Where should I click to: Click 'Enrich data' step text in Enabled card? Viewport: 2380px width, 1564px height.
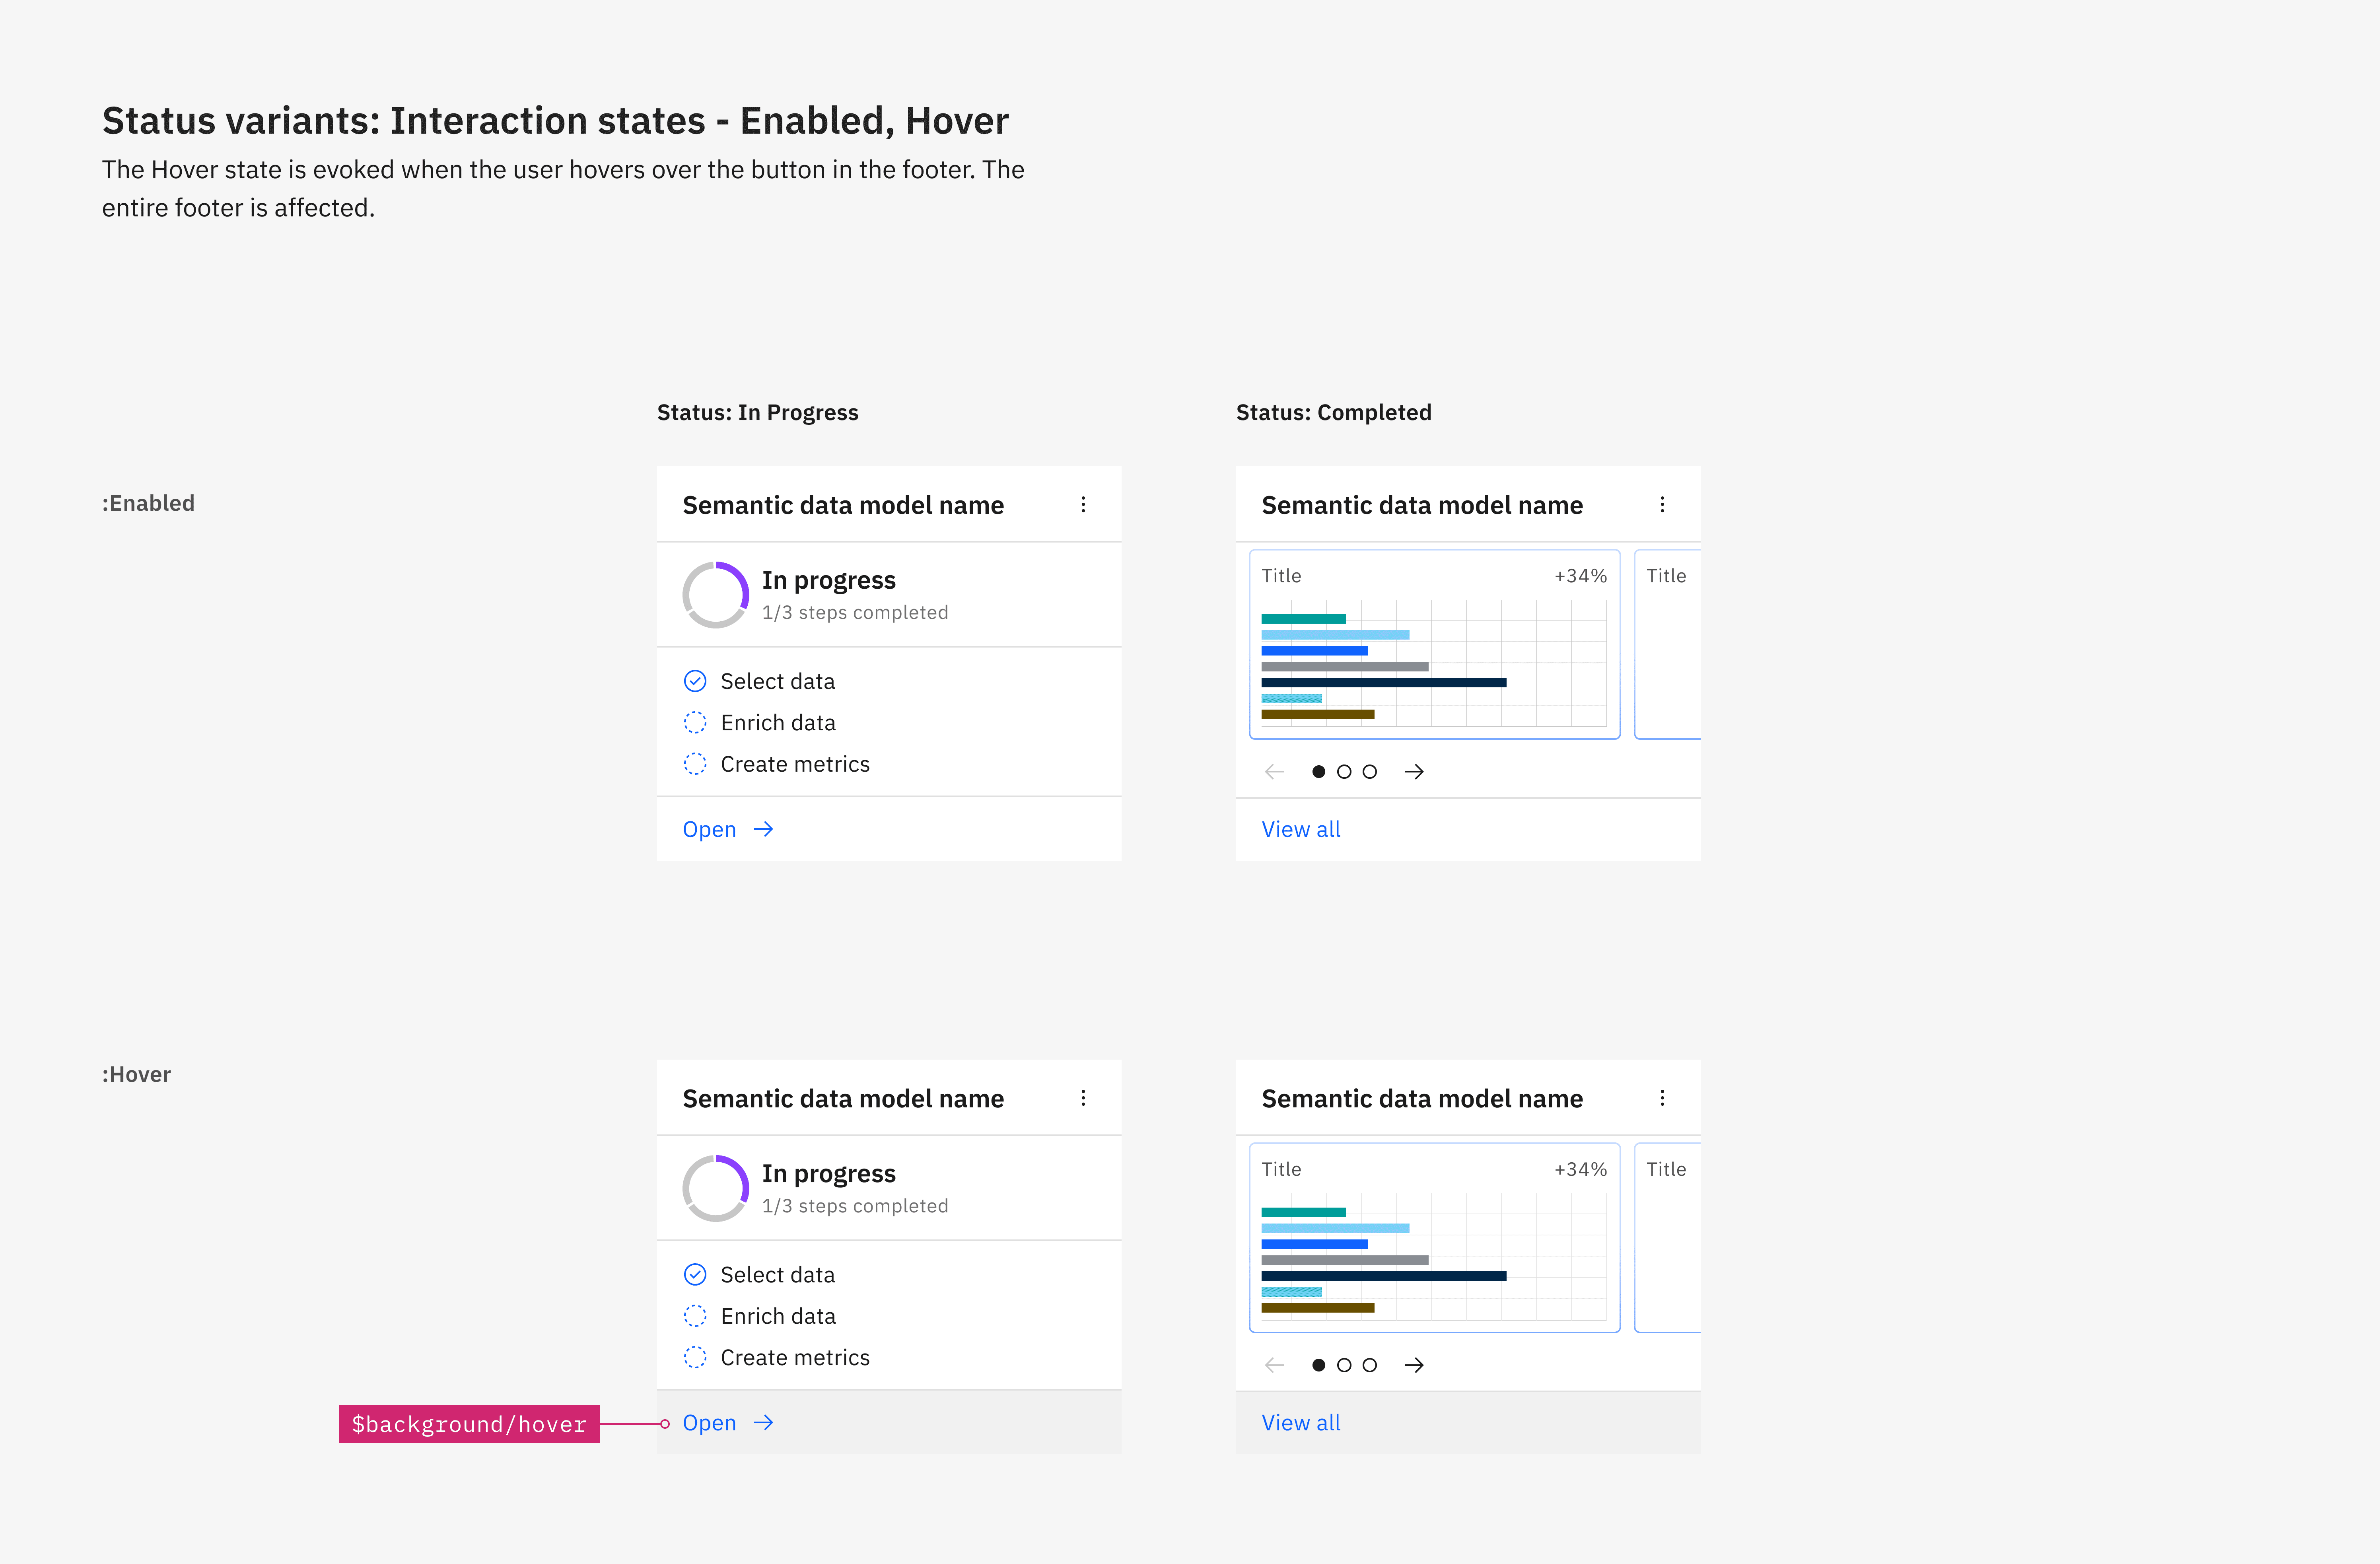click(778, 722)
